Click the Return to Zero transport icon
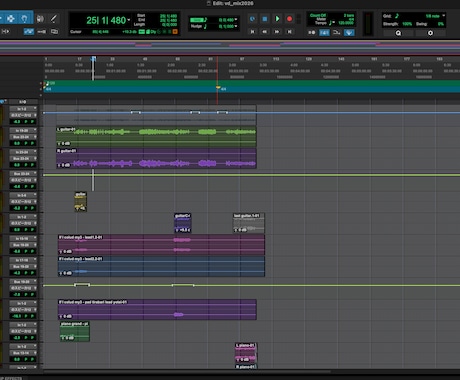Viewport: 460px width, 380px height. [252, 32]
